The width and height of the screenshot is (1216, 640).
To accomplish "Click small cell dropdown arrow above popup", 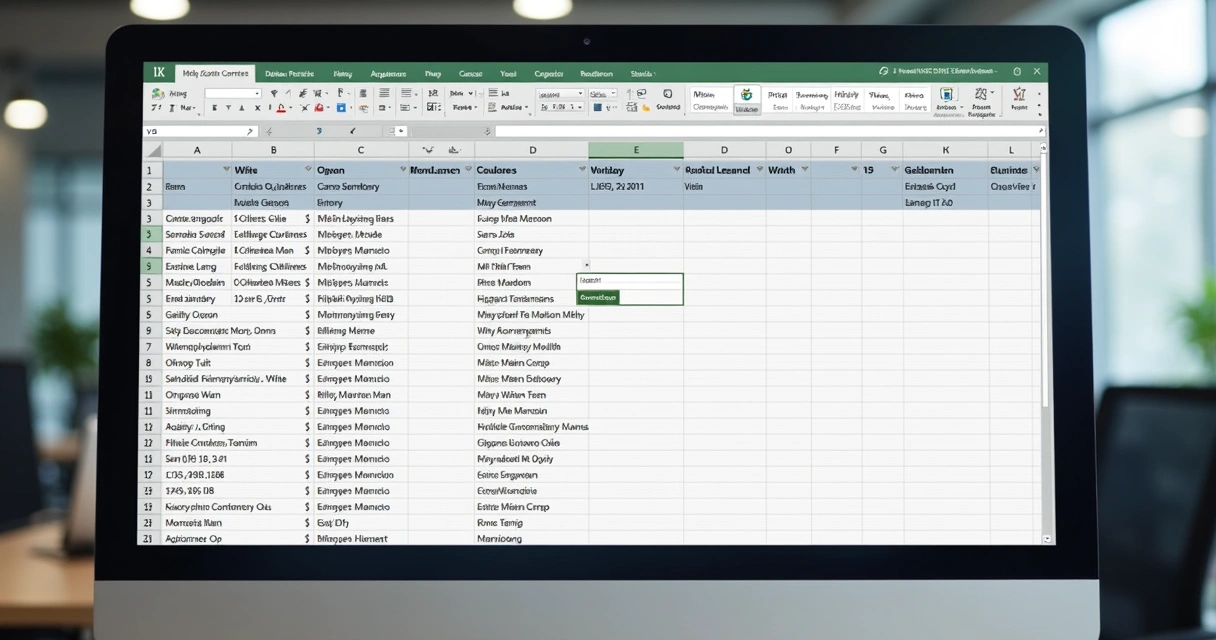I will (x=586, y=265).
